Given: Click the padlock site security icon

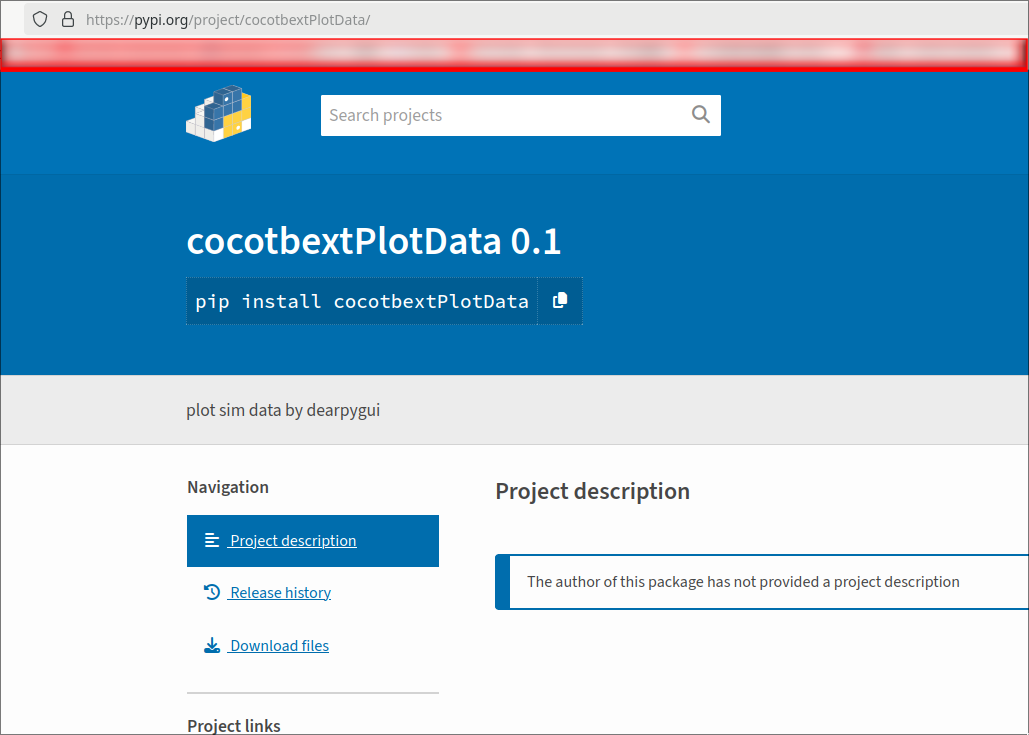Looking at the screenshot, I should (68, 19).
